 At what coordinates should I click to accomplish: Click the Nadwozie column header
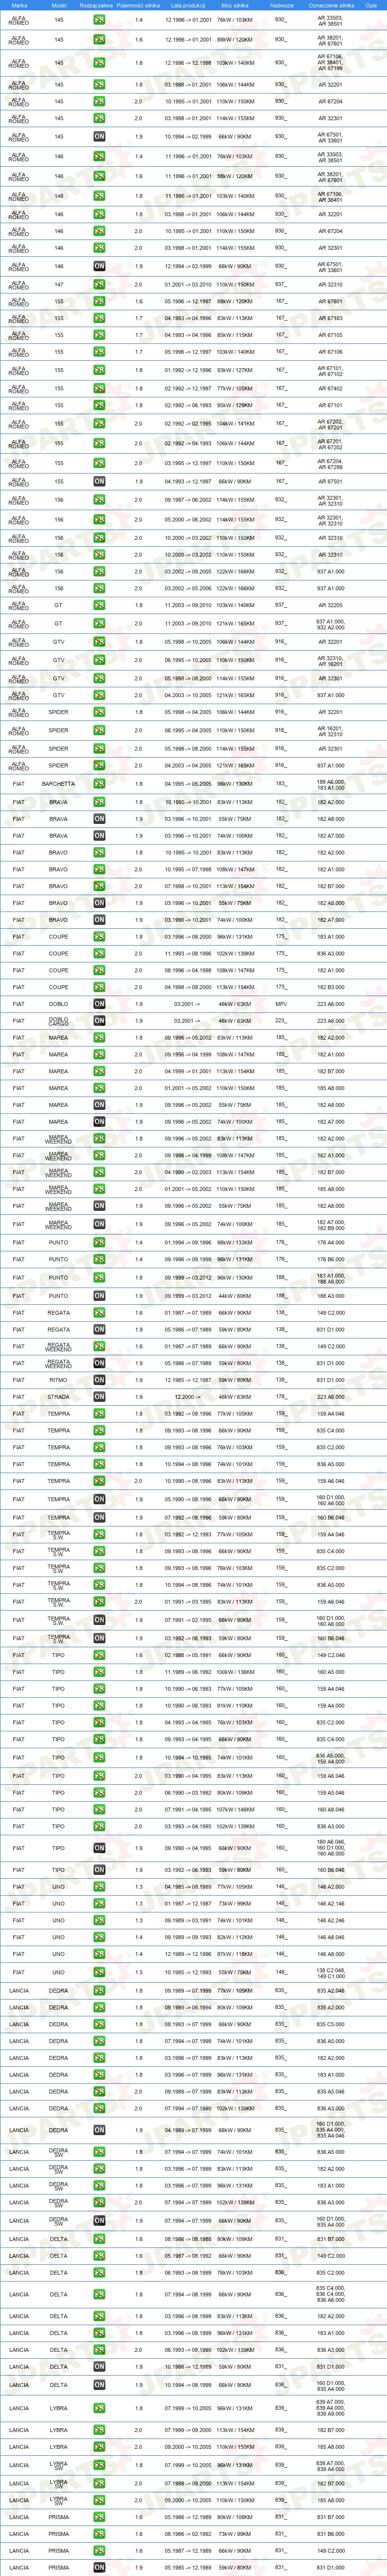[x=282, y=5]
